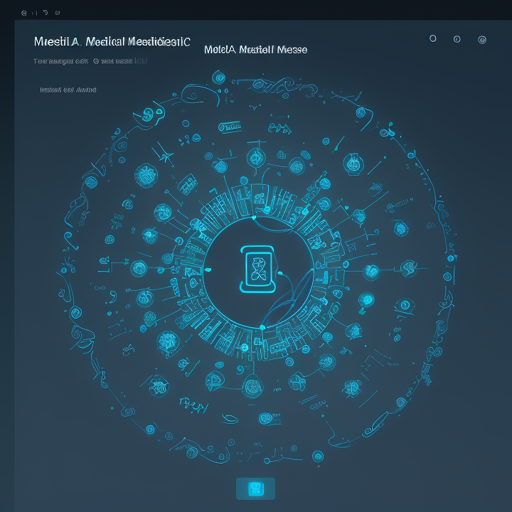Open the rightmost circular profile icon at top right
Screen dimensions: 512x512
click(482, 40)
